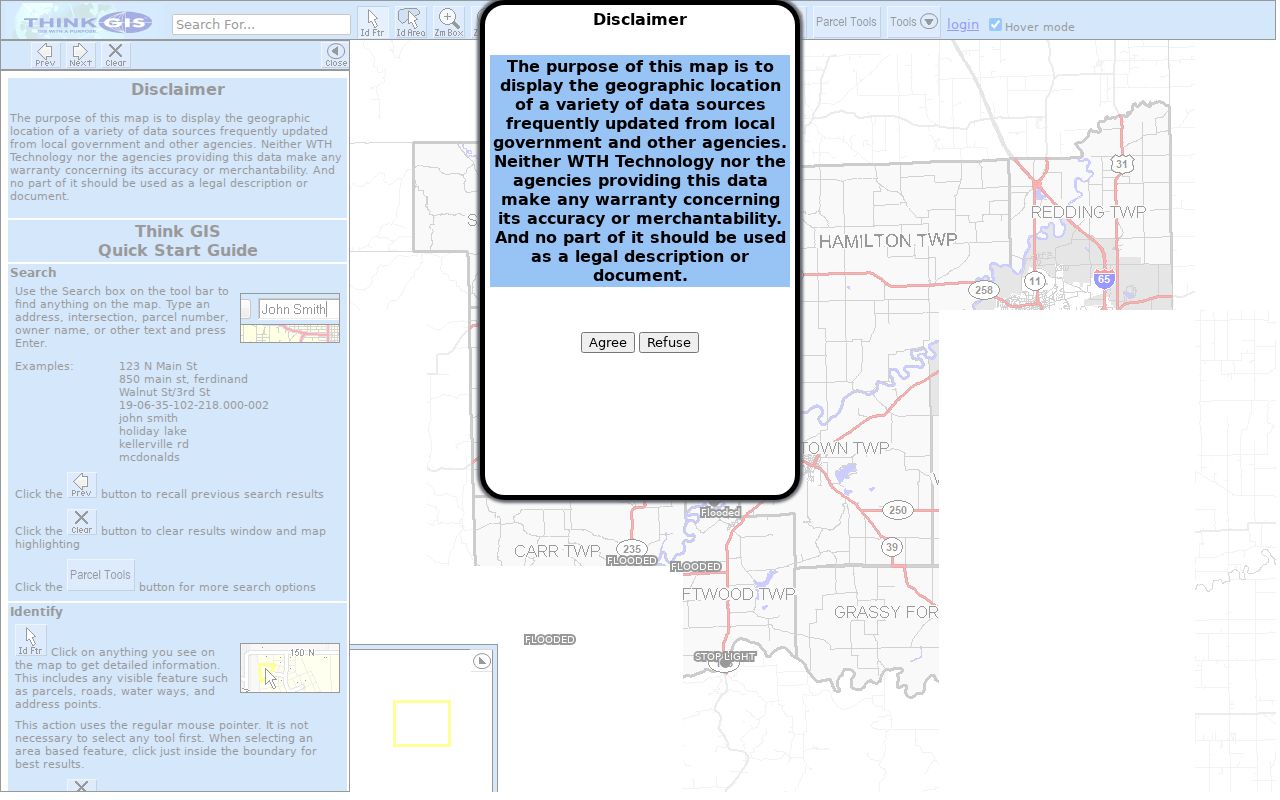Click the Search For input field
The width and height of the screenshot is (1280, 800).
click(x=261, y=24)
